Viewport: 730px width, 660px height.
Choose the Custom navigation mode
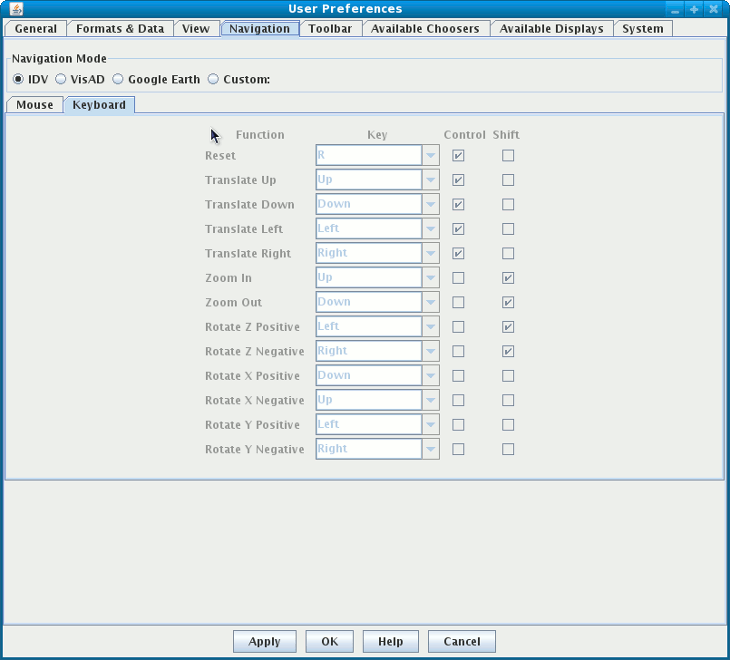click(213, 79)
